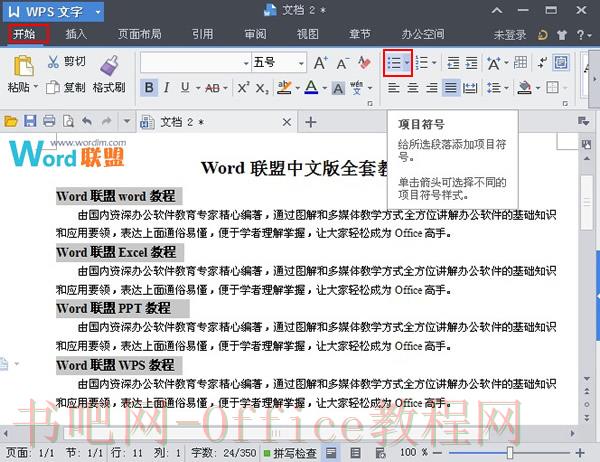Expand the bullet style dropdown arrow
600x462 pixels.
pos(407,62)
